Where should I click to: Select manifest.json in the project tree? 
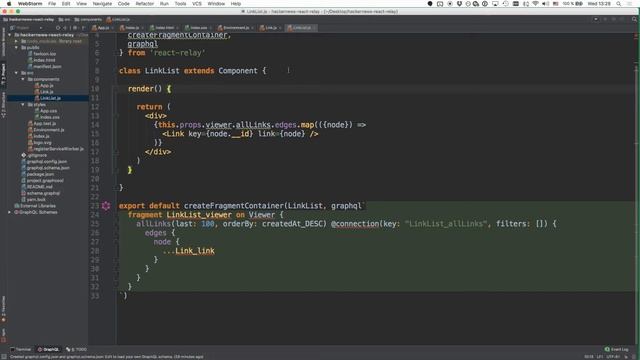47,67
